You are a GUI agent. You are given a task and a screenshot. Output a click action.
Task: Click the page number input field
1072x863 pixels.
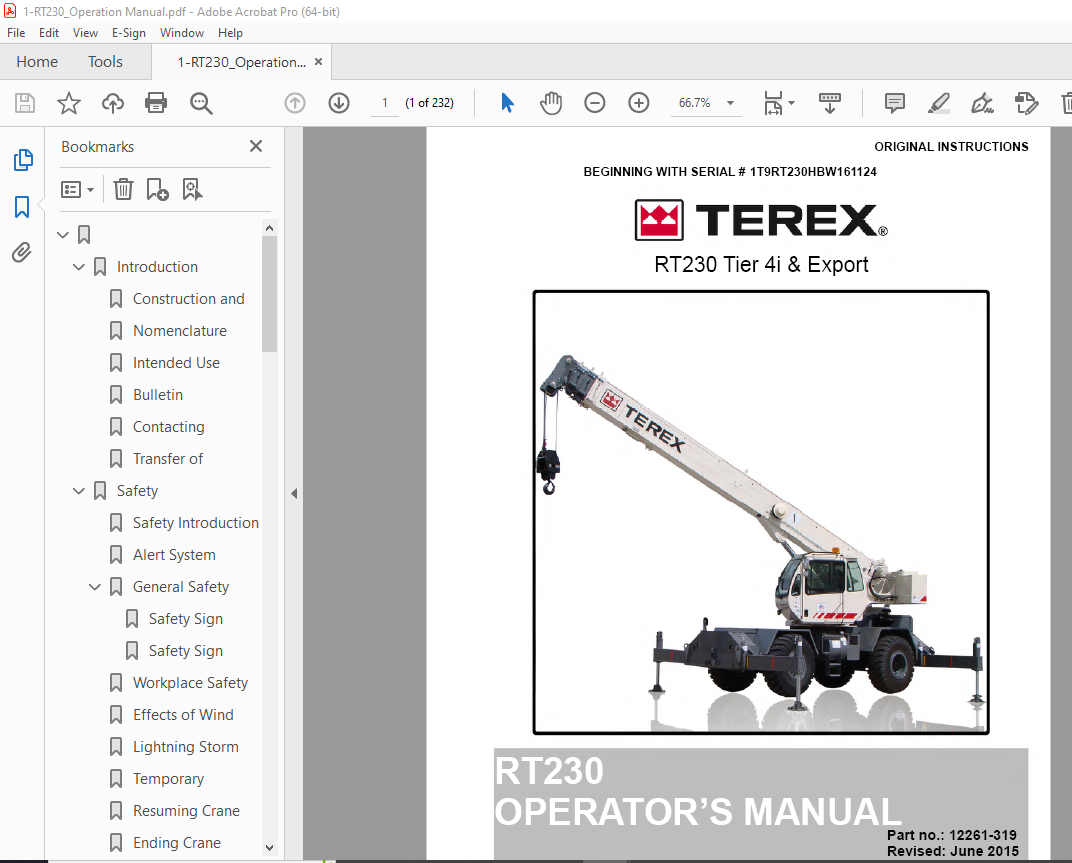click(x=385, y=103)
